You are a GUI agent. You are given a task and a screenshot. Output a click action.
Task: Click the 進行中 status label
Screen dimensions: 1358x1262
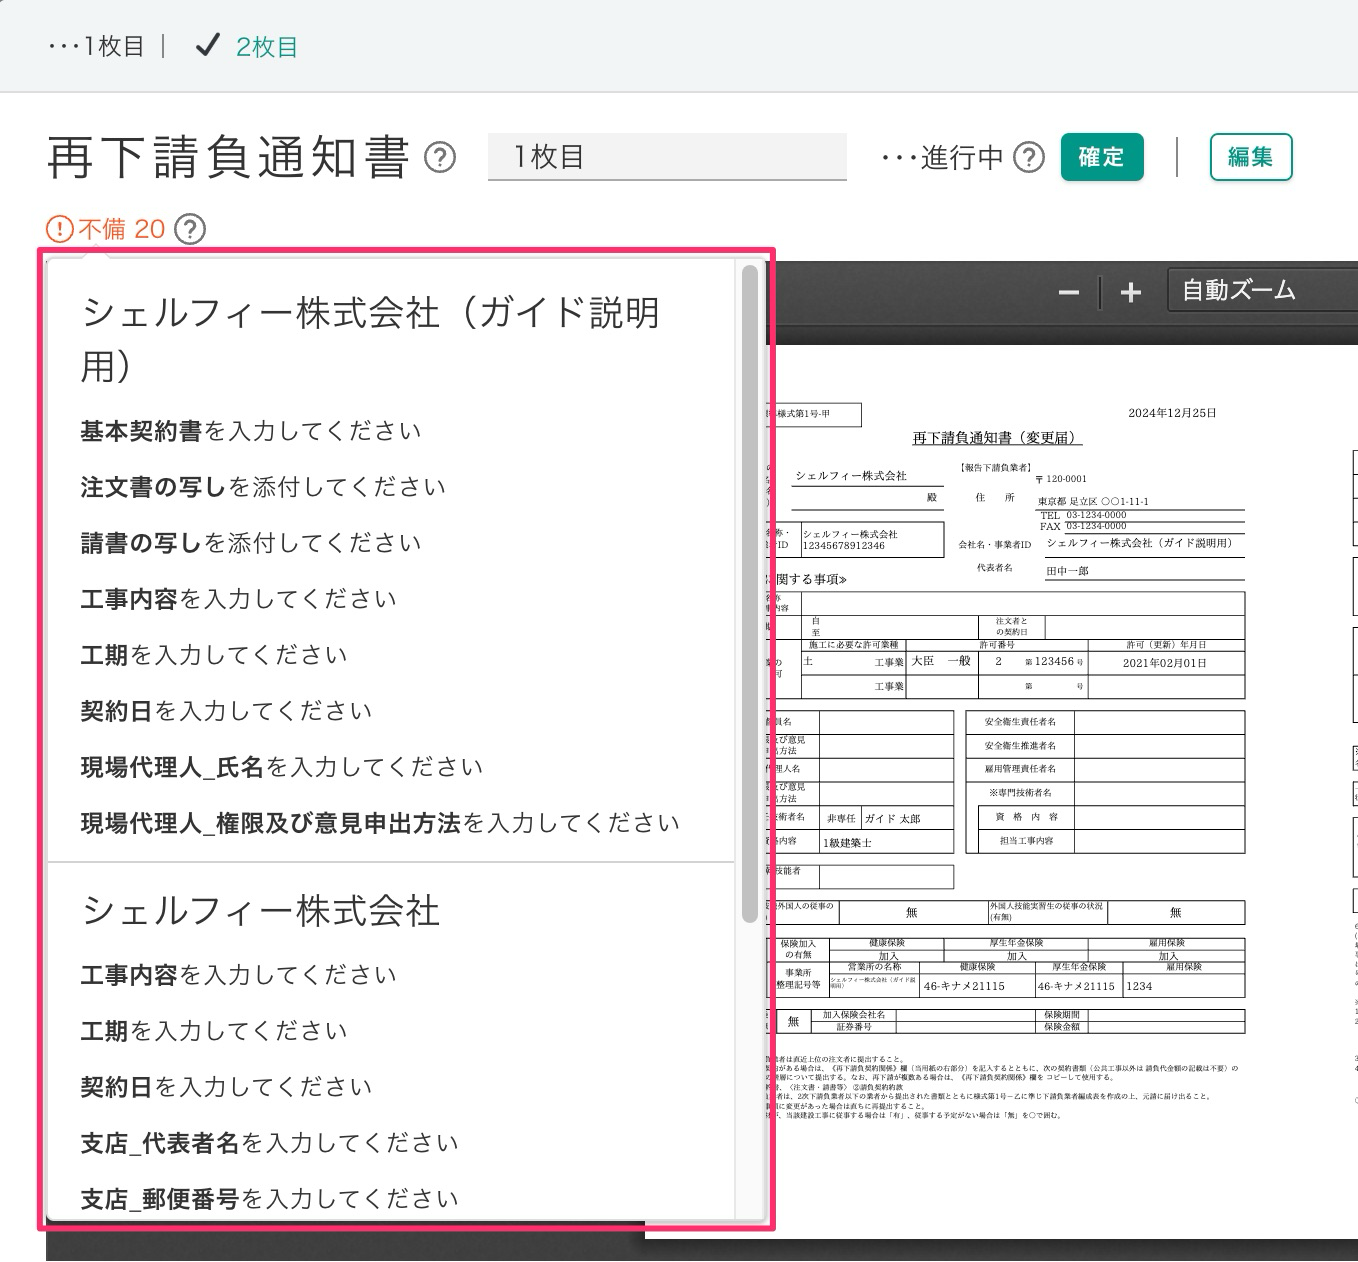(x=943, y=157)
